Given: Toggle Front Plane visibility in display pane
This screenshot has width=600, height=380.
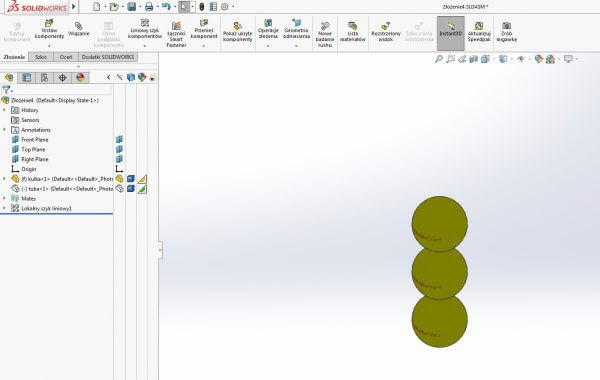Looking at the screenshot, I should pyautogui.click(x=119, y=139).
